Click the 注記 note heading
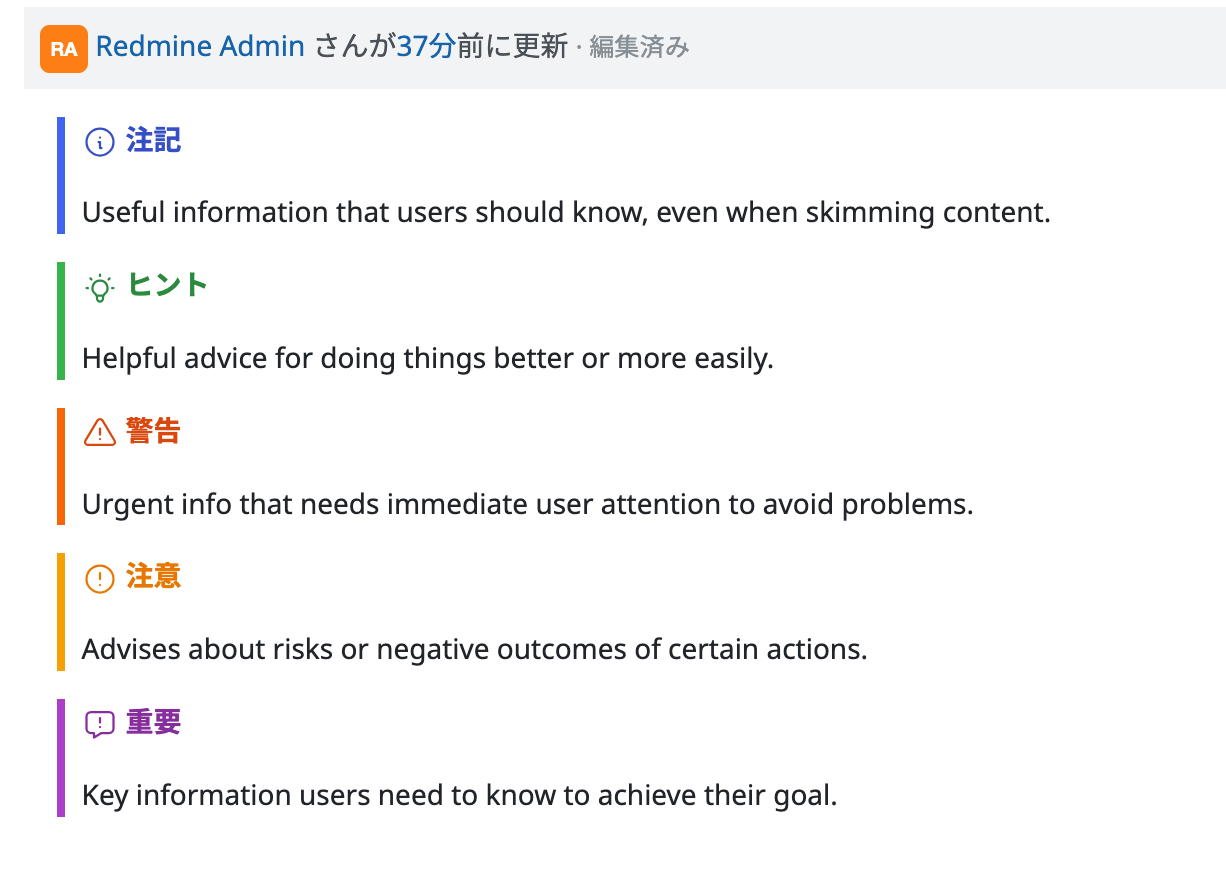Screen dimensions: 1226x888 [x=153, y=140]
